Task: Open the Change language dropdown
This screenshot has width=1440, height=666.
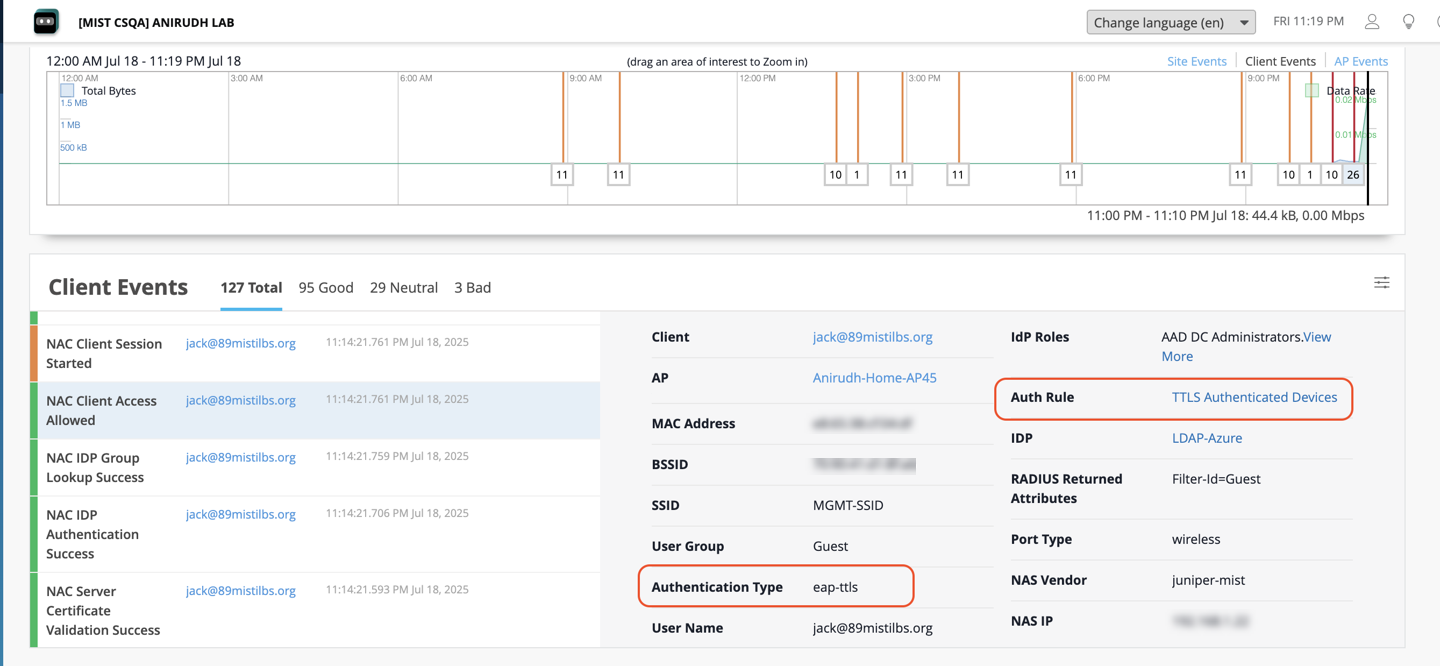Action: pos(1170,22)
